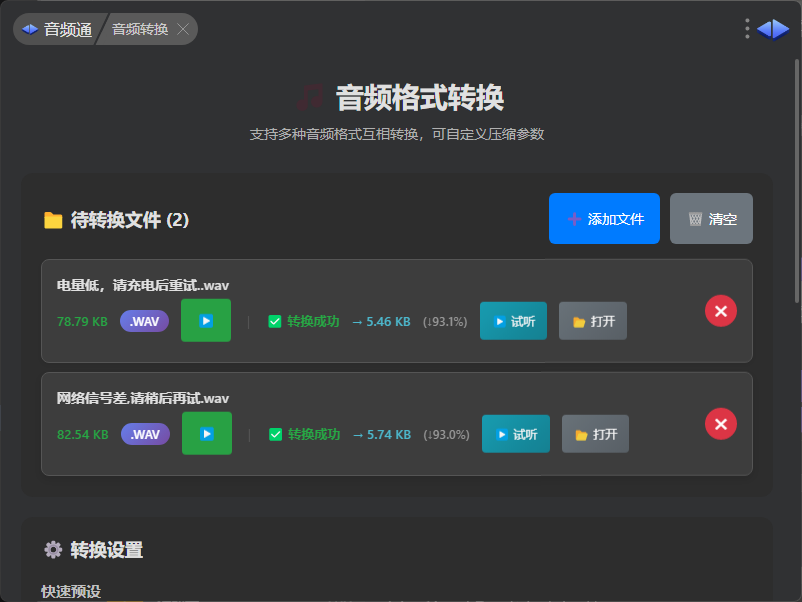
Task: Click 试听 for the 电量低 file
Action: pyautogui.click(x=514, y=321)
